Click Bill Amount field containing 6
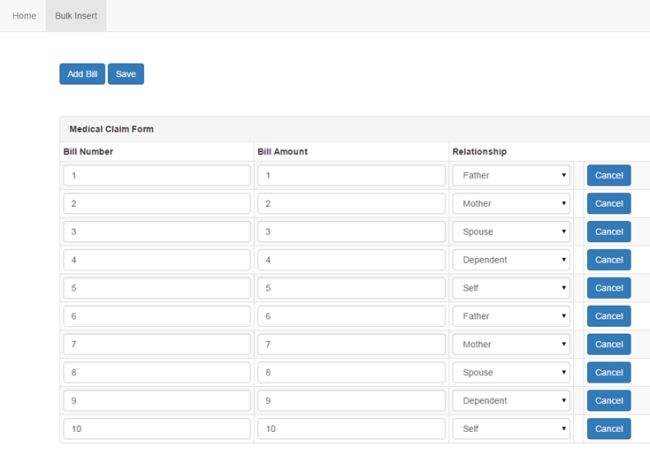Viewport: 650px width, 455px height. pos(350,316)
